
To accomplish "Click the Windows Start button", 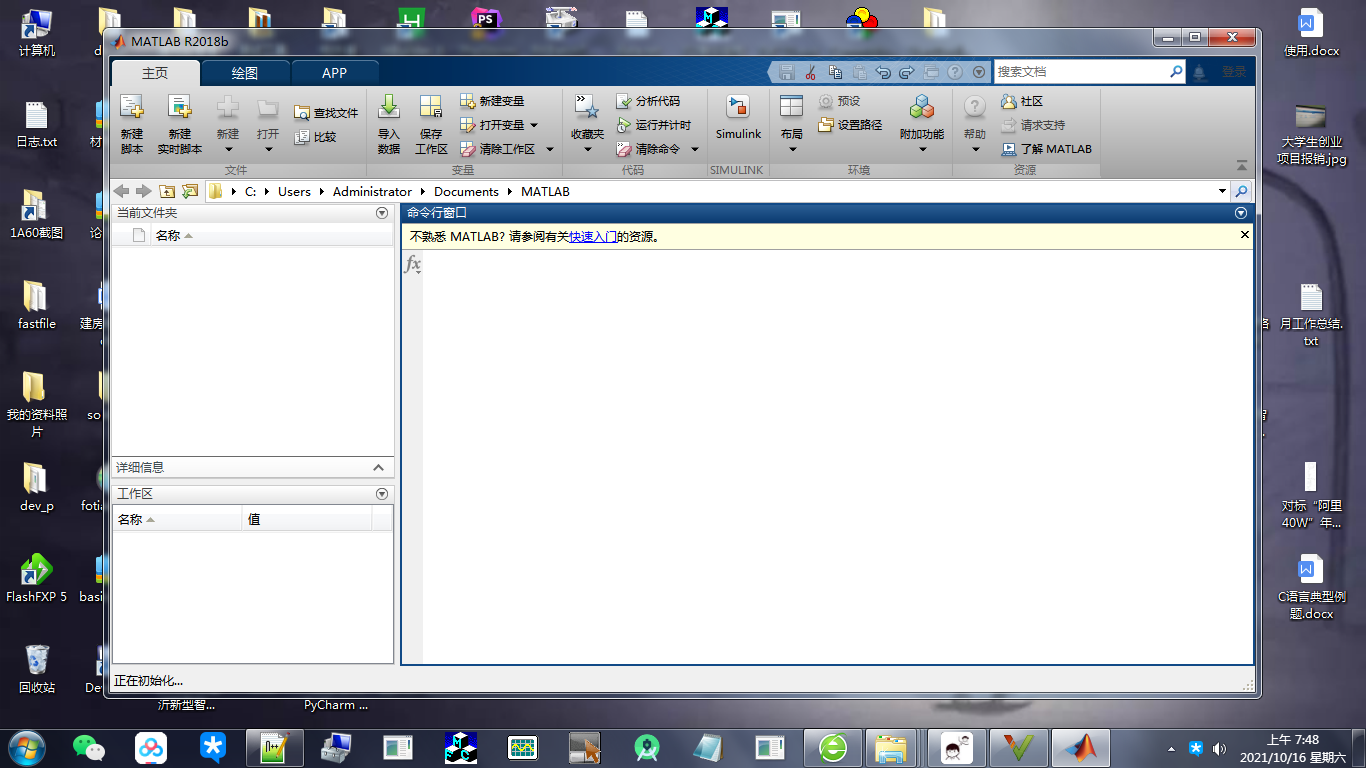I will (27, 747).
